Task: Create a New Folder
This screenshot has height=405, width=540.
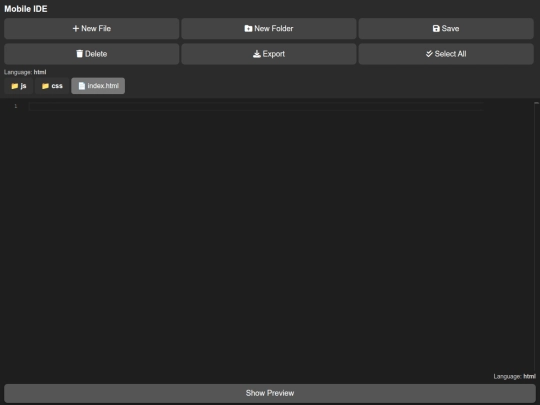Action: [269, 29]
